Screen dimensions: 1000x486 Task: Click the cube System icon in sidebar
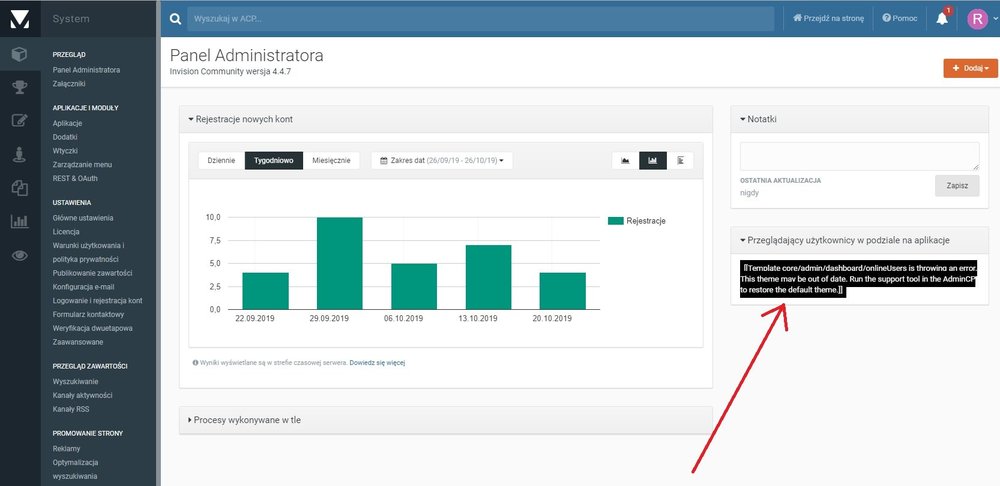click(19, 54)
